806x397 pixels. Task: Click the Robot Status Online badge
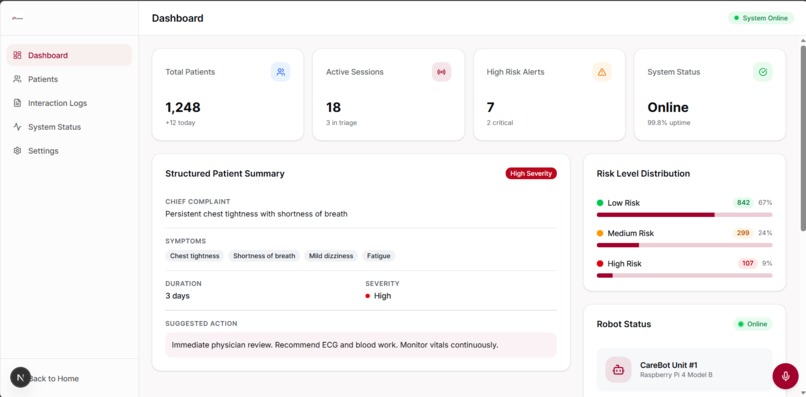753,324
